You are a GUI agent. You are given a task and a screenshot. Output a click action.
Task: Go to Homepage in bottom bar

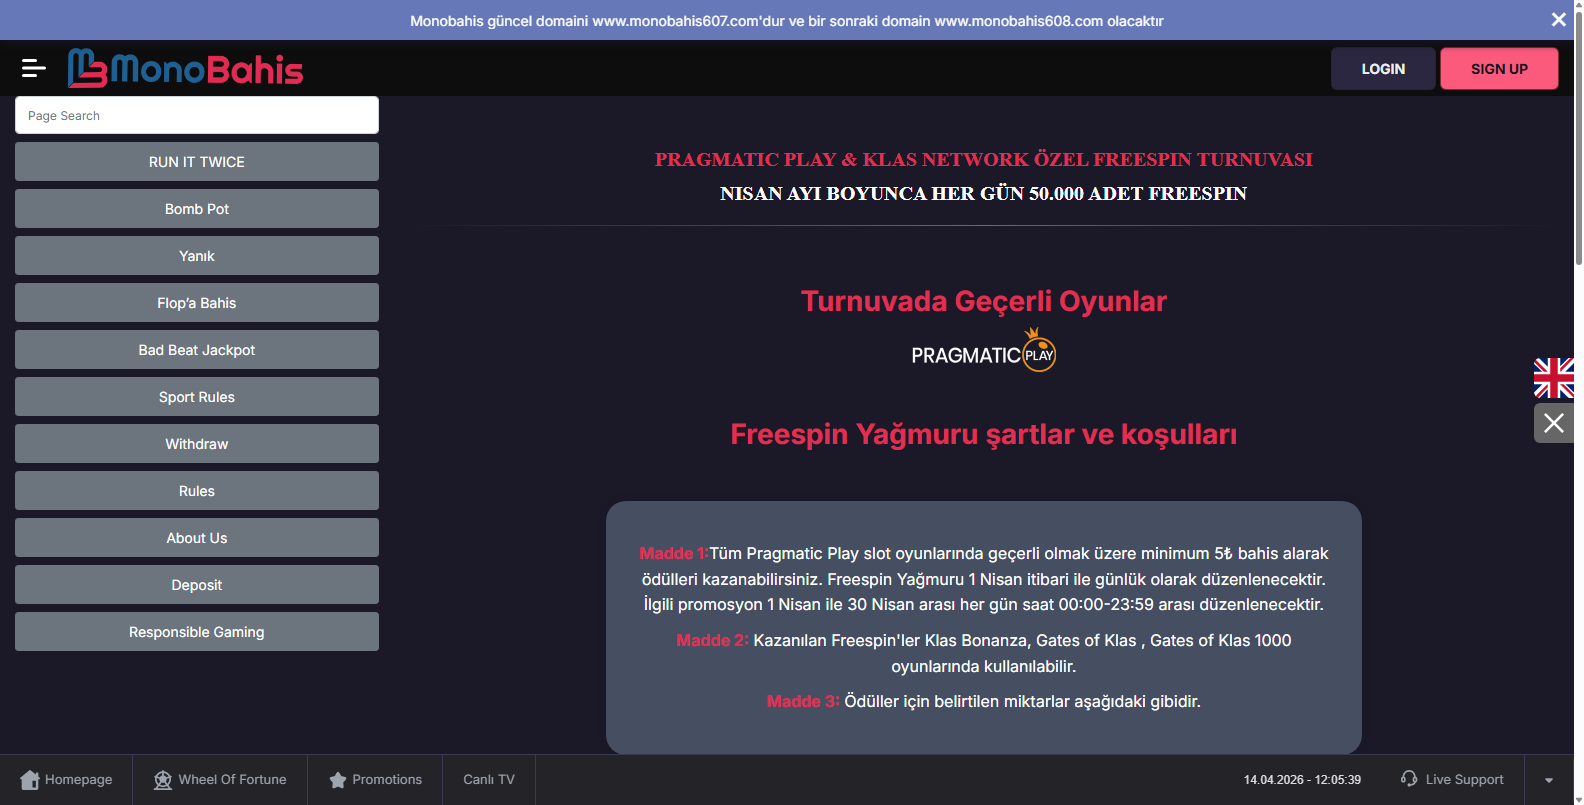(x=66, y=780)
